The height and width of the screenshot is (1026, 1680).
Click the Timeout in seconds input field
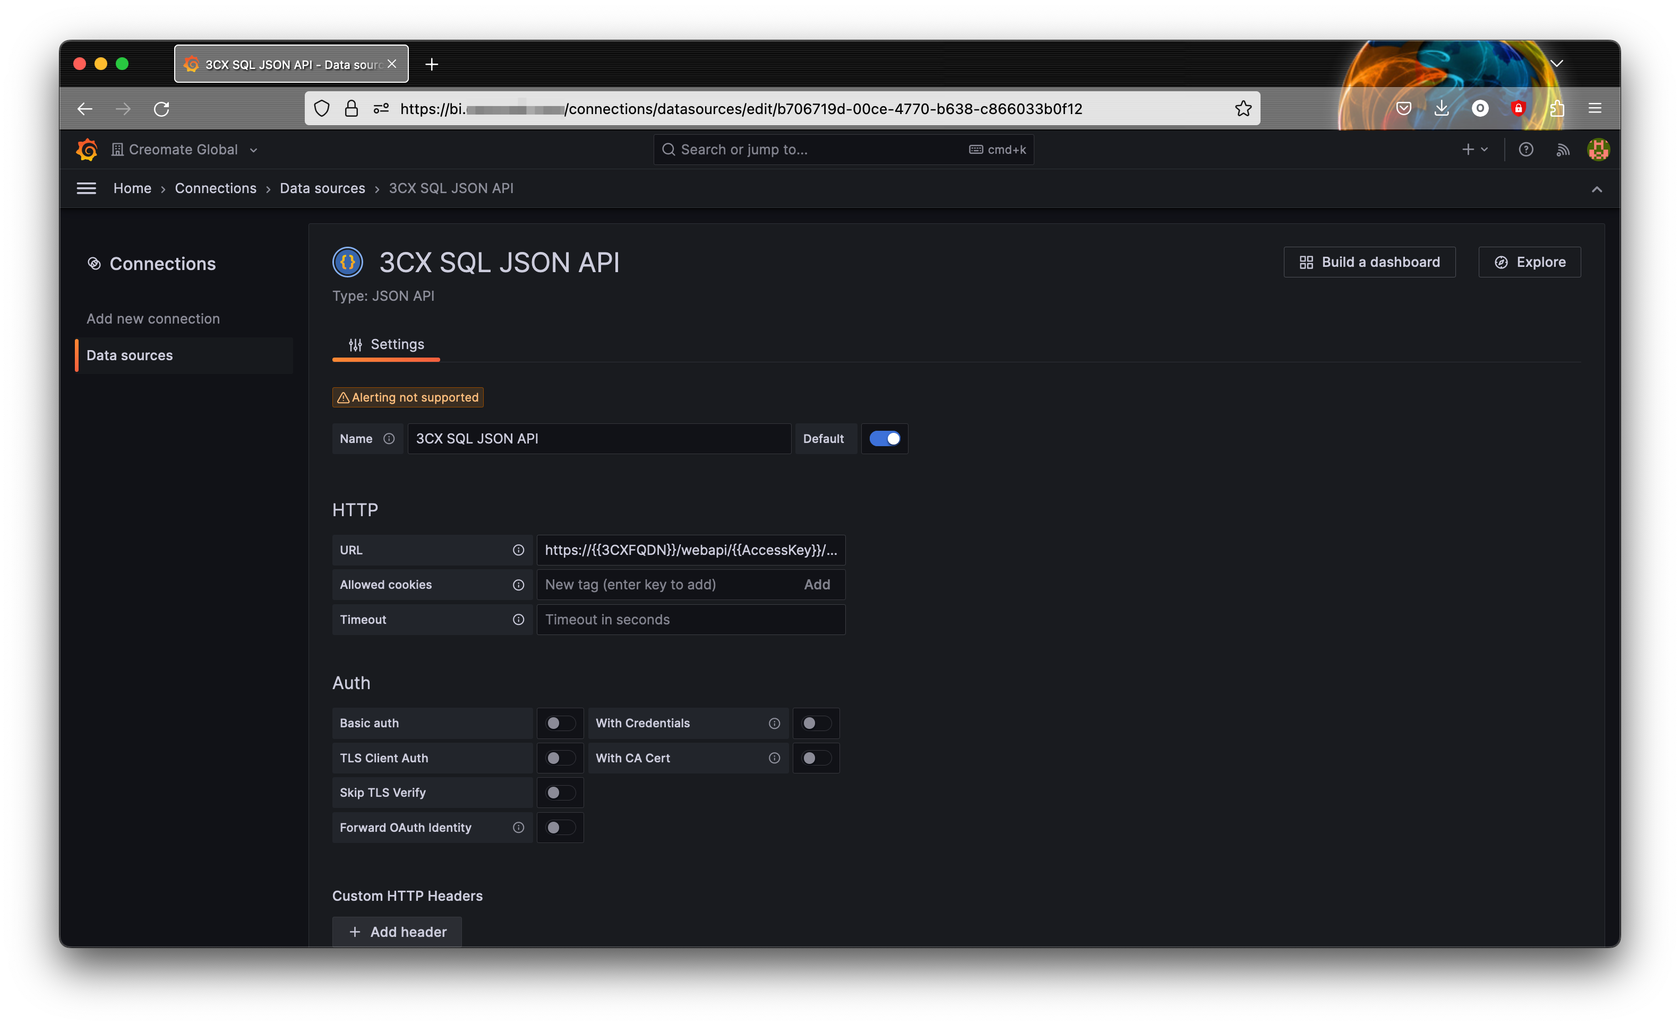tap(690, 619)
